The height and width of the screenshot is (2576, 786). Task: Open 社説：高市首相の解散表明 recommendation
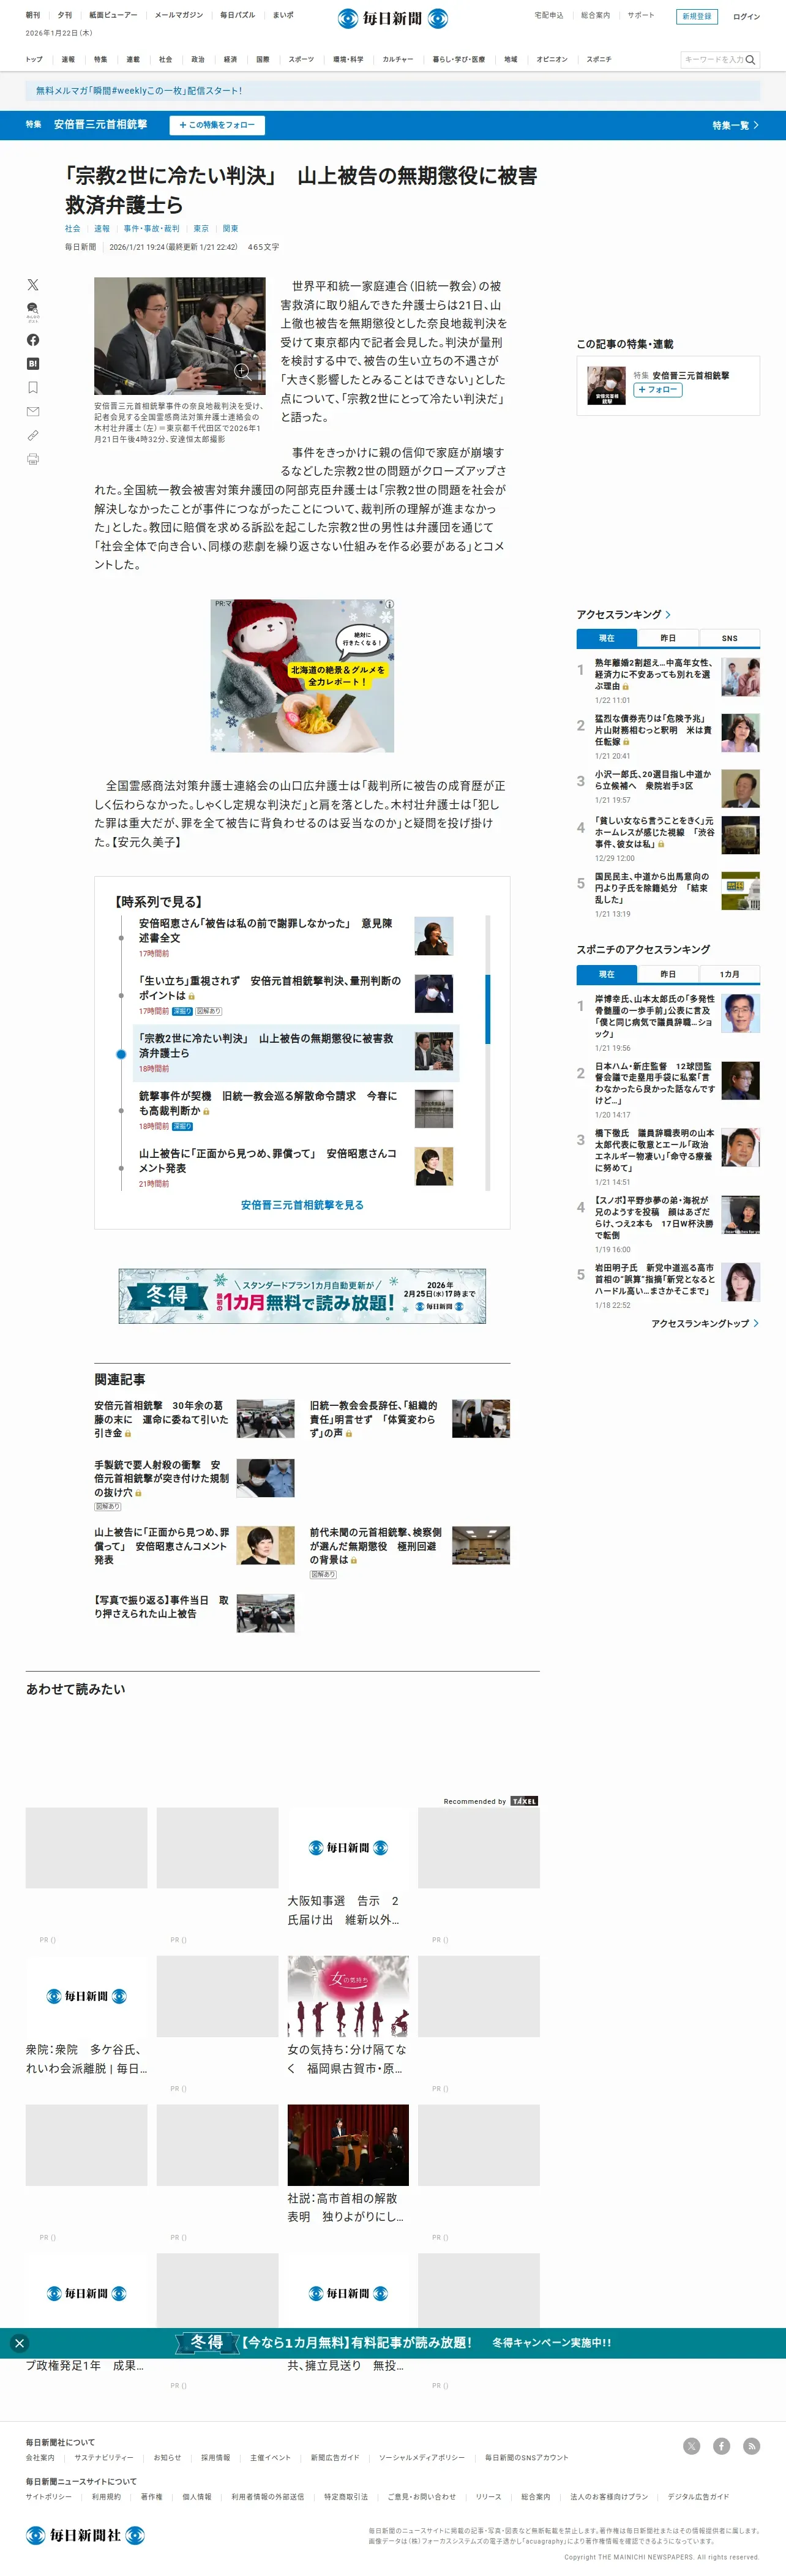(x=348, y=2165)
